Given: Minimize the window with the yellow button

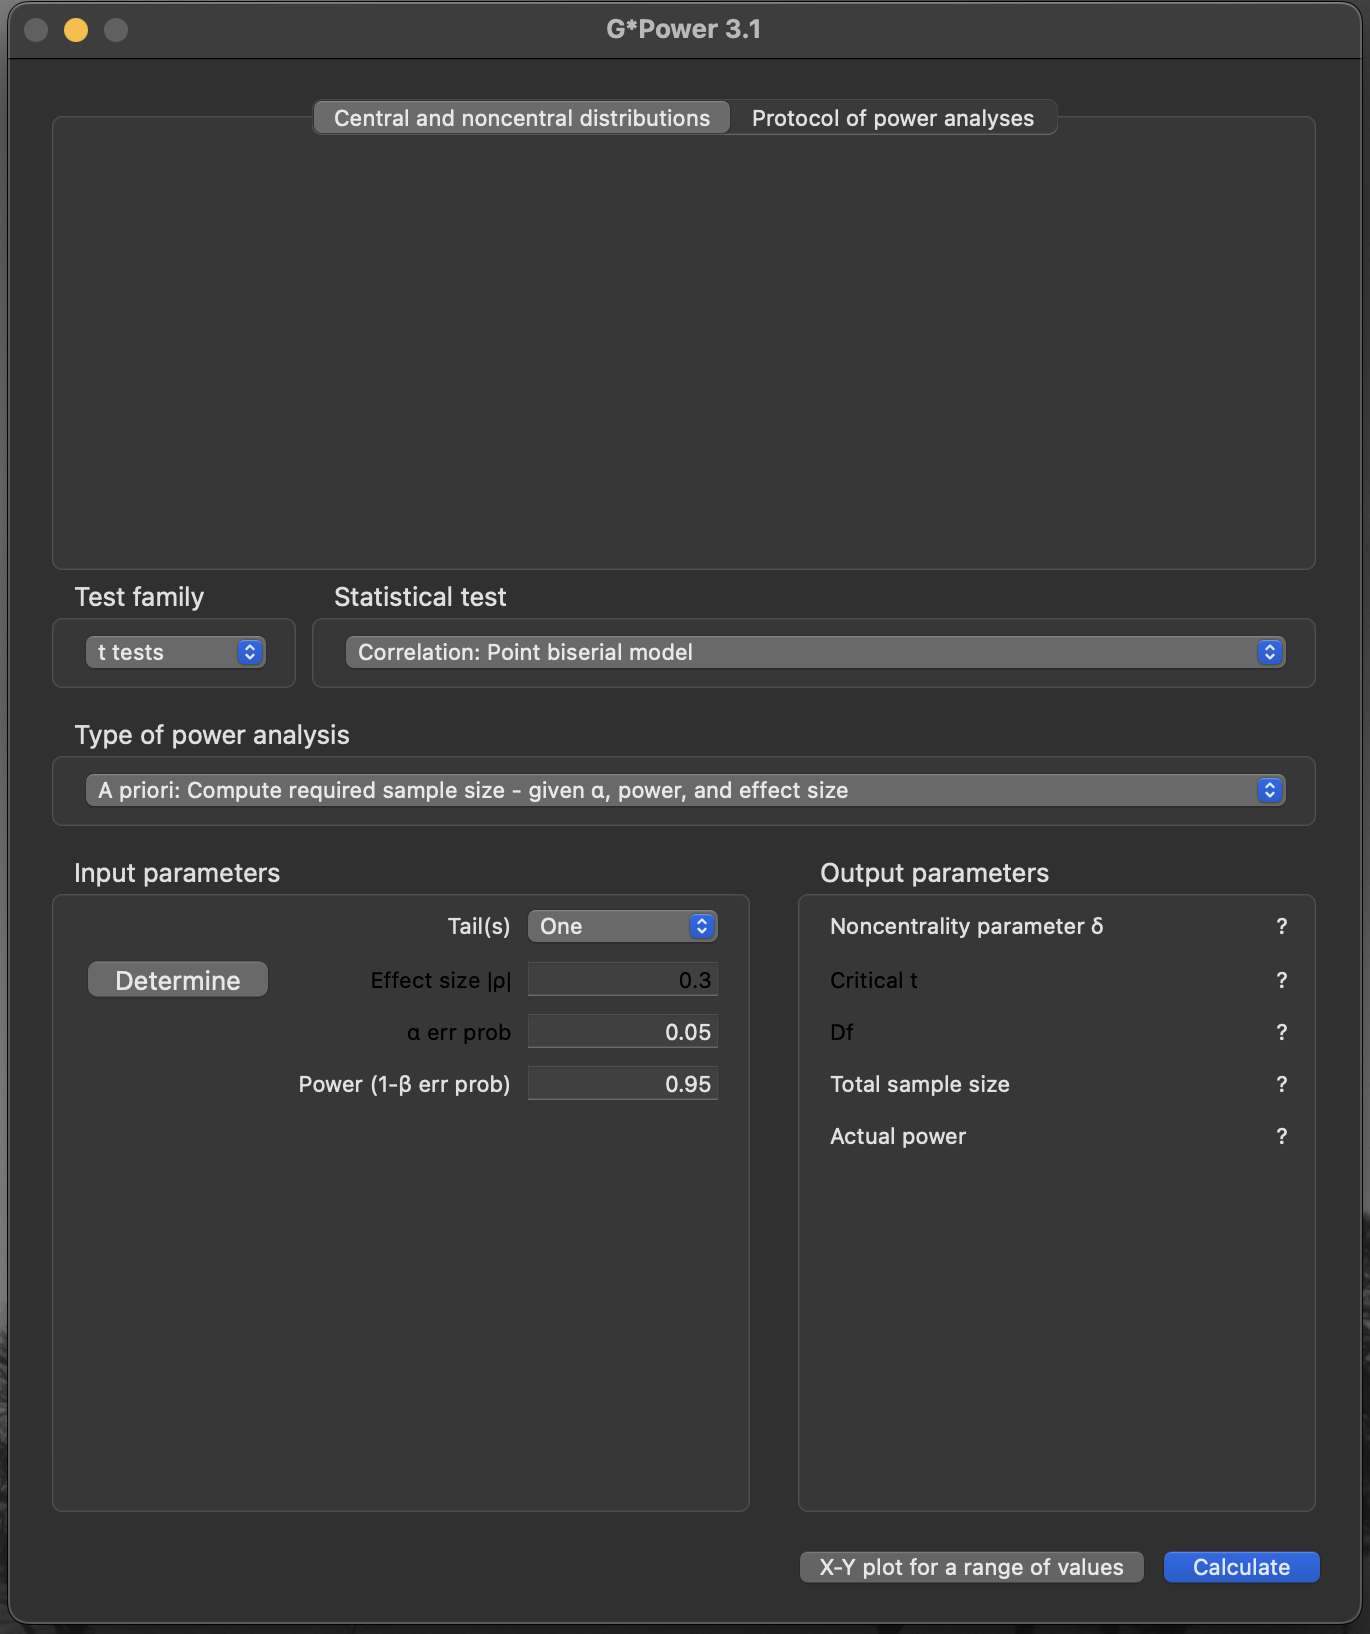Looking at the screenshot, I should pos(76,30).
